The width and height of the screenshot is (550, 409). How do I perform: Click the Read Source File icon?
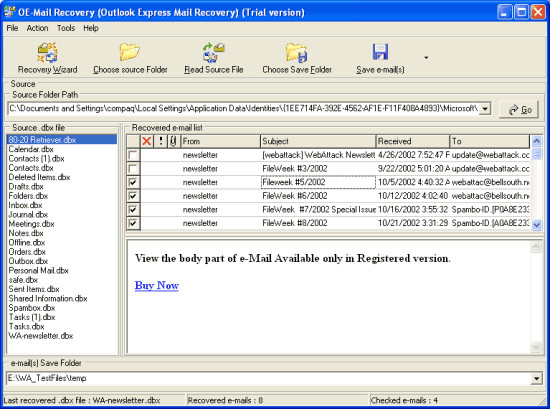(214, 53)
